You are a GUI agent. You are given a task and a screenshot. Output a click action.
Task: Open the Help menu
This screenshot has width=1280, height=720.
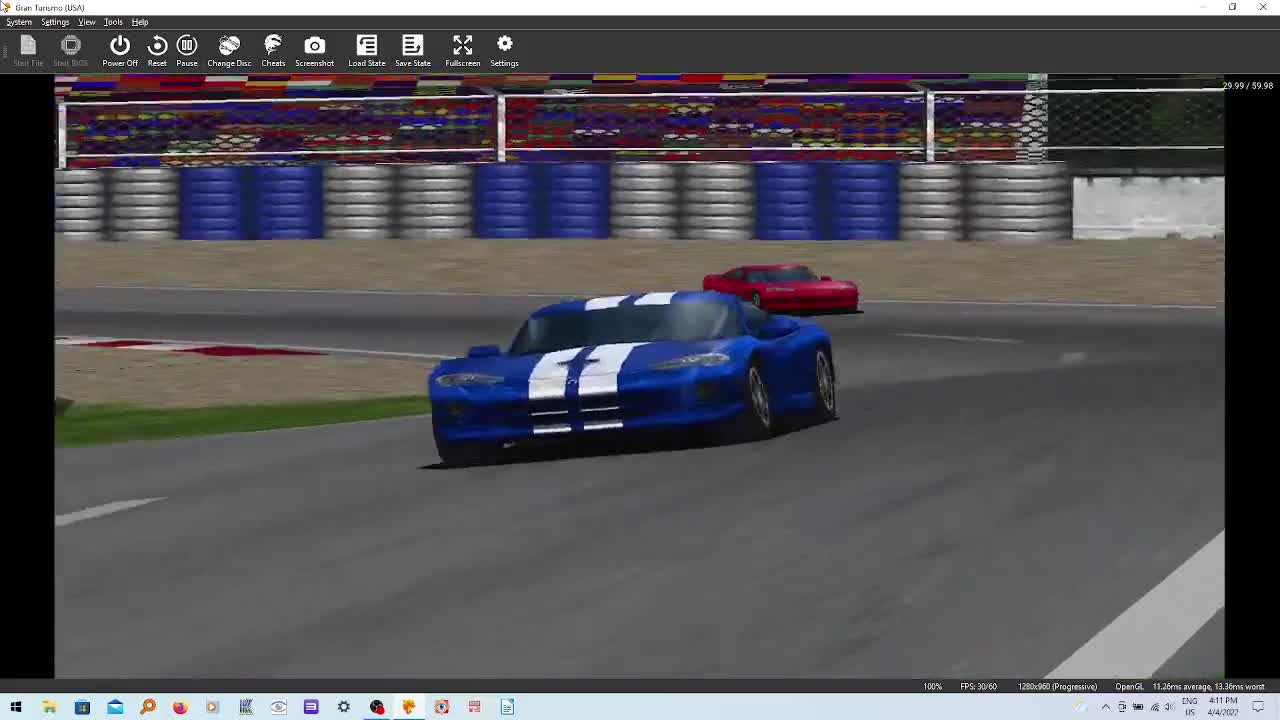[x=140, y=22]
